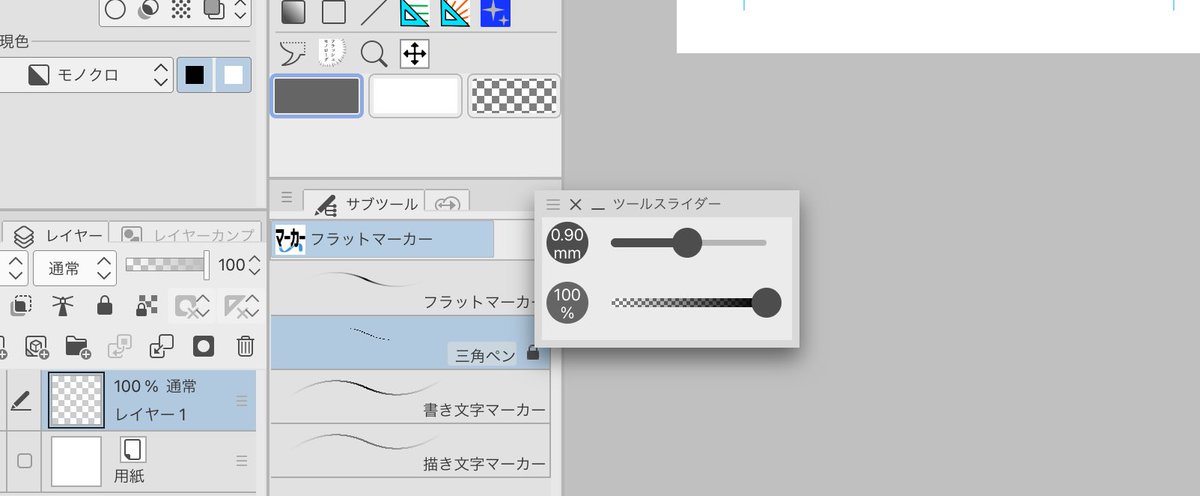1200x496 pixels.
Task: Select the magnifier zoom tool
Action: click(374, 53)
